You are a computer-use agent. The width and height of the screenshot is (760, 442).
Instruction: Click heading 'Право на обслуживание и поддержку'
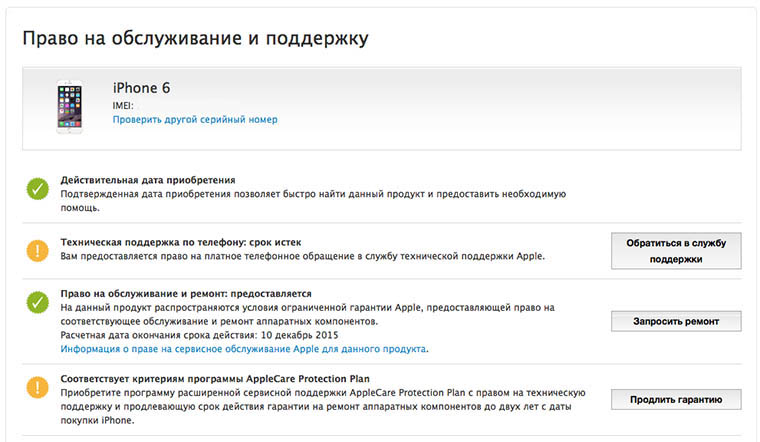coord(195,38)
